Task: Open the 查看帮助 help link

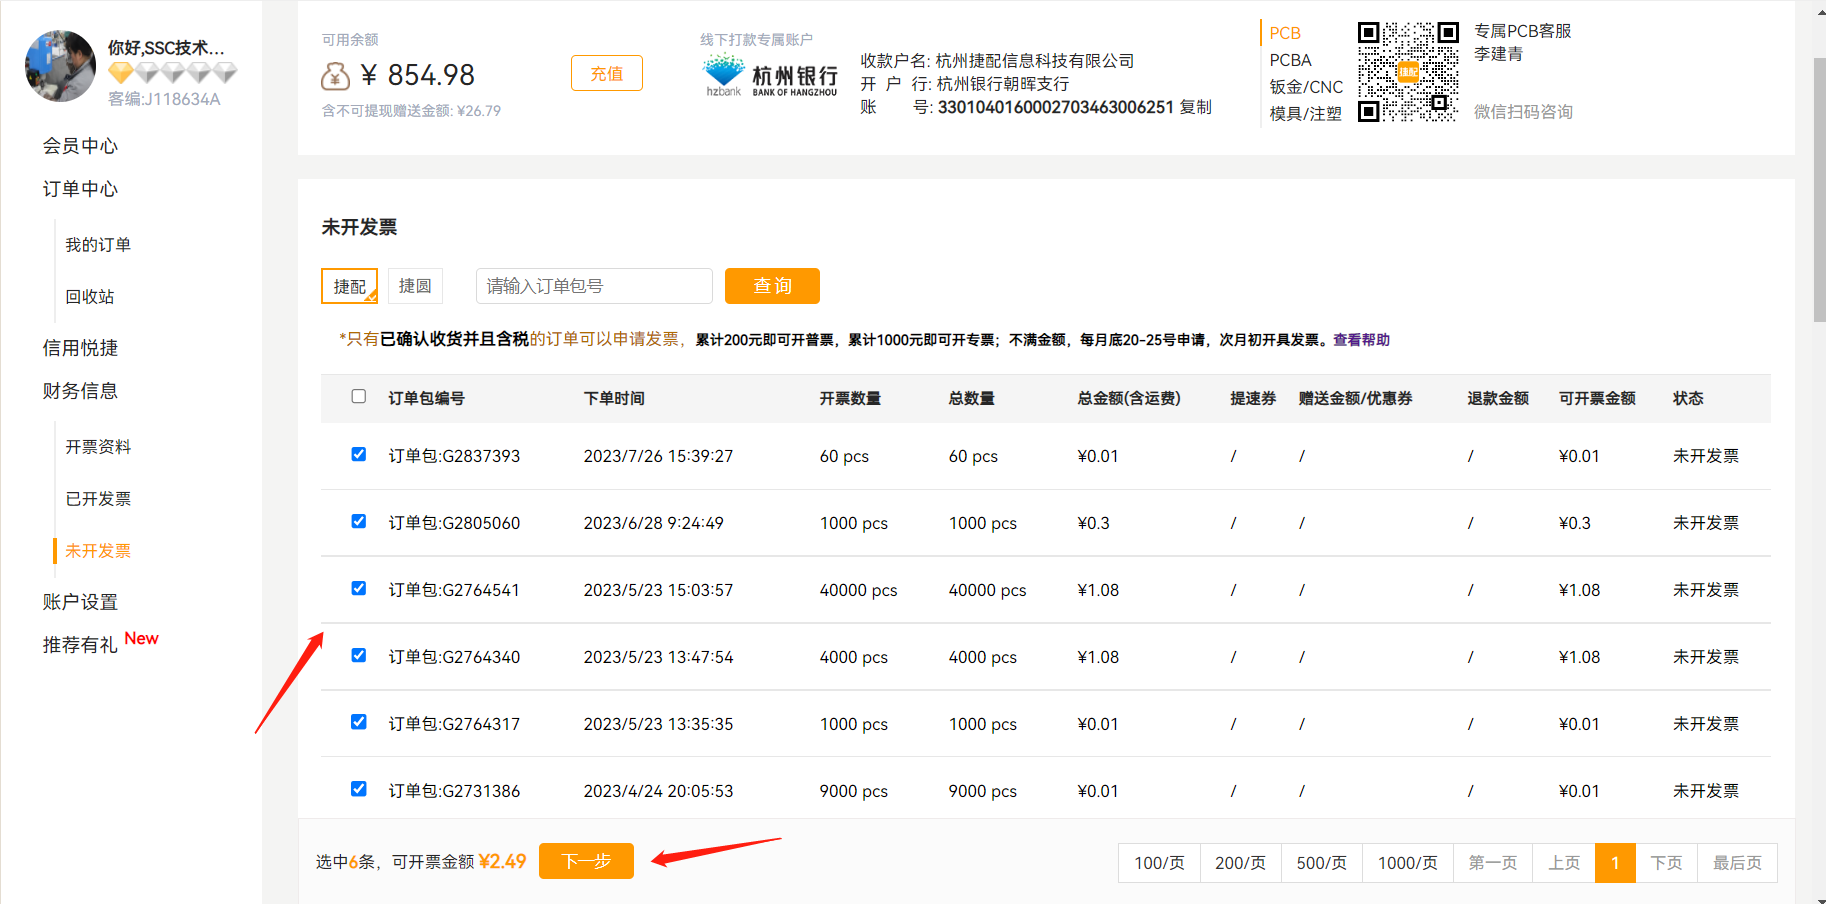Action: click(1361, 340)
